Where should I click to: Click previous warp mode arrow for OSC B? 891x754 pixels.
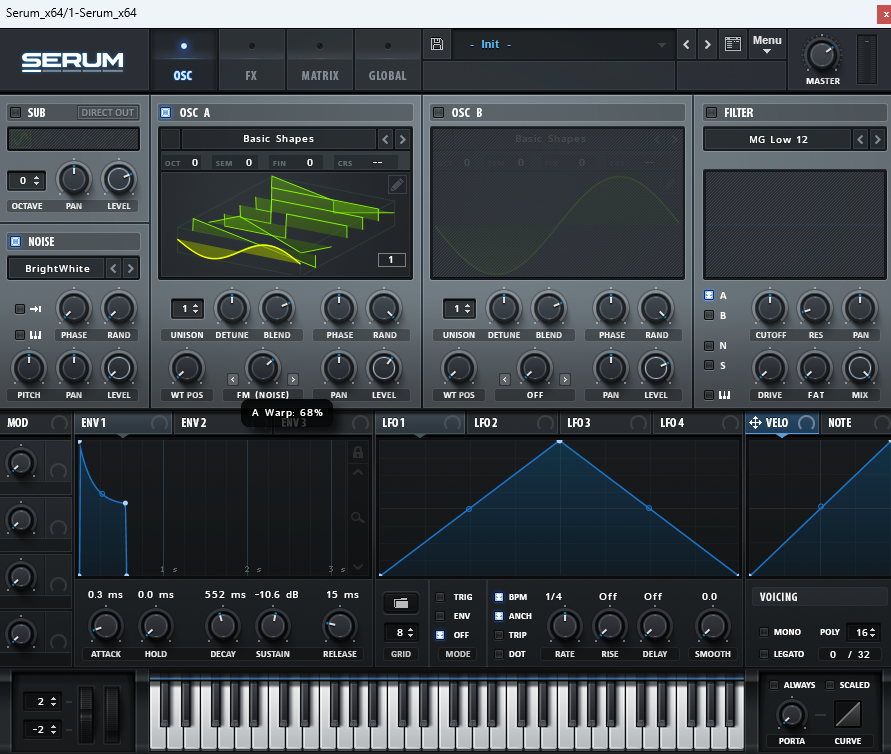(x=505, y=379)
